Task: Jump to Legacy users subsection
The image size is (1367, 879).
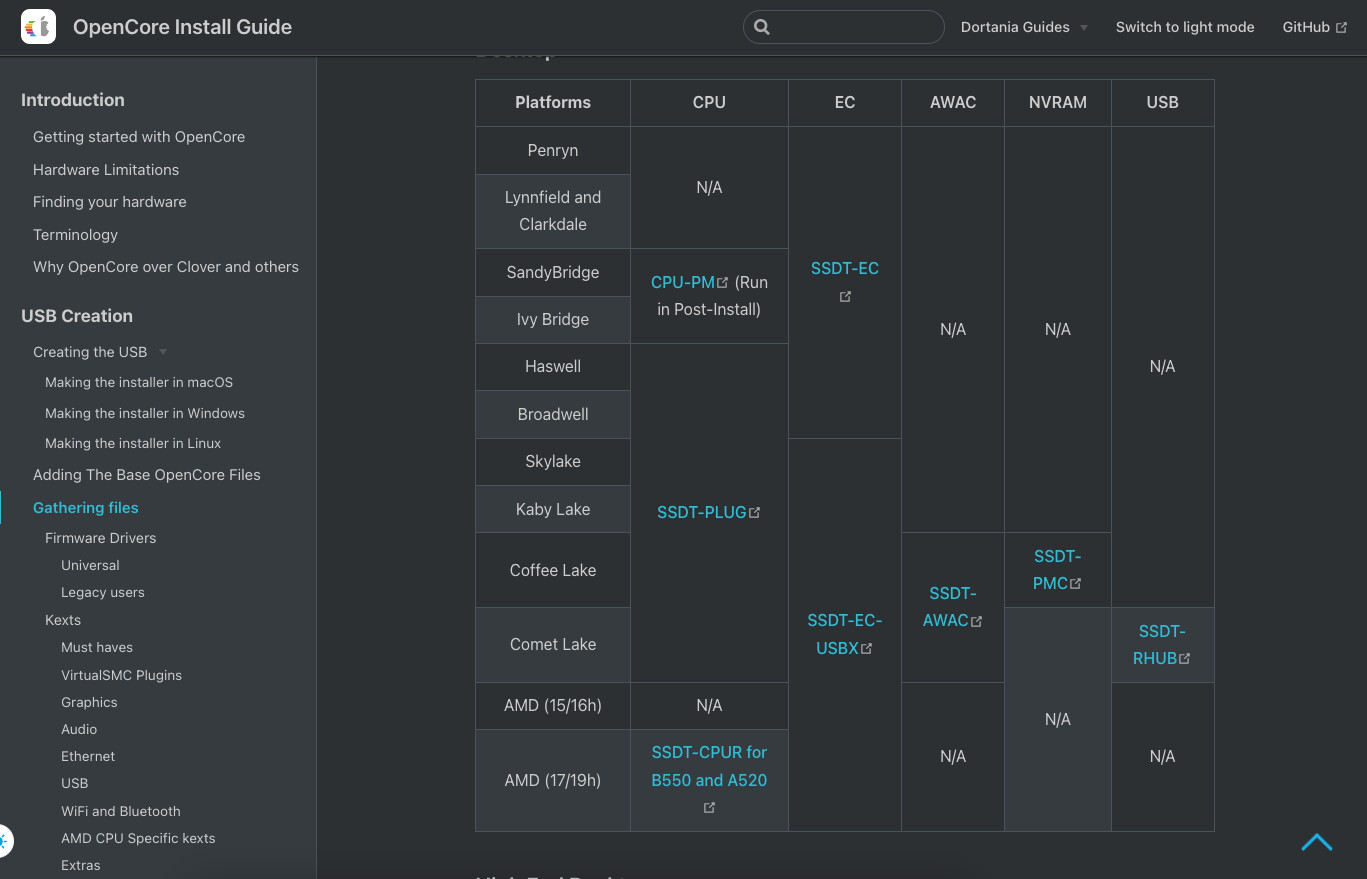Action: (x=103, y=592)
